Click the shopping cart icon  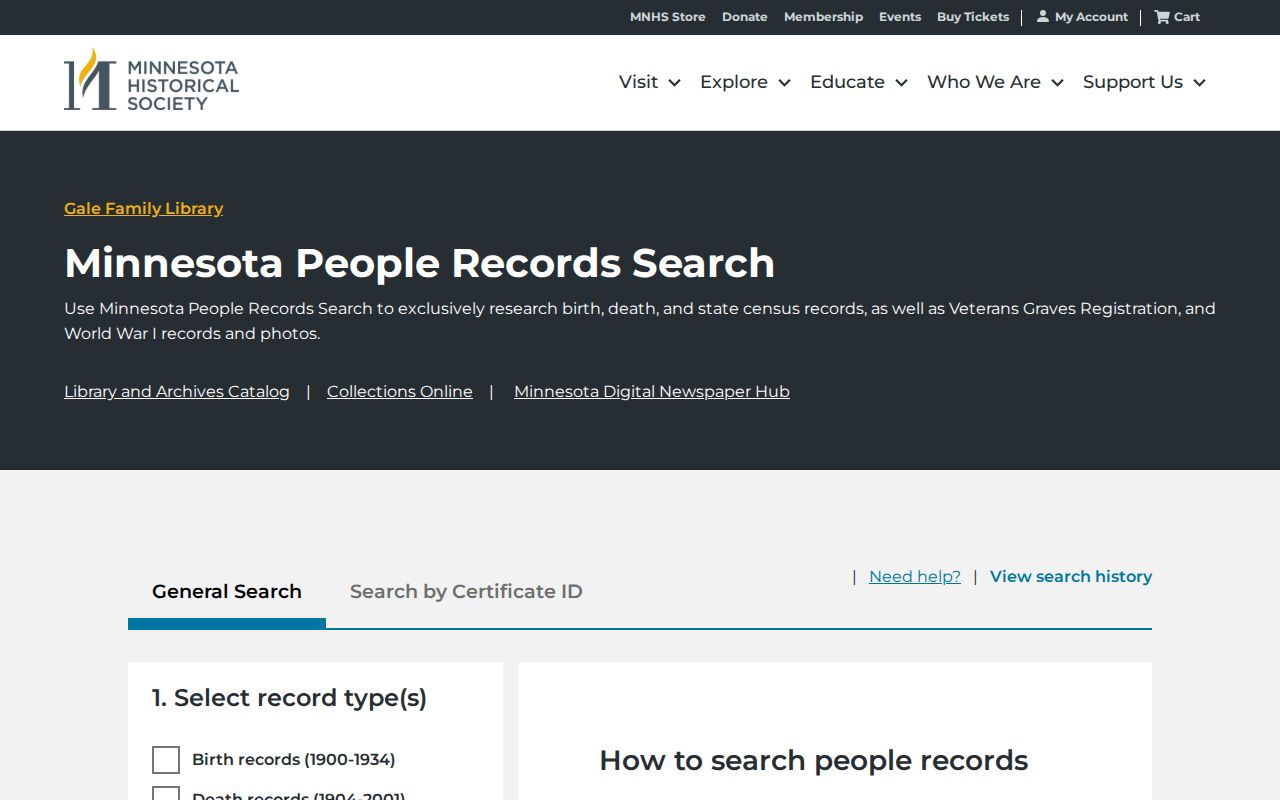point(1162,16)
